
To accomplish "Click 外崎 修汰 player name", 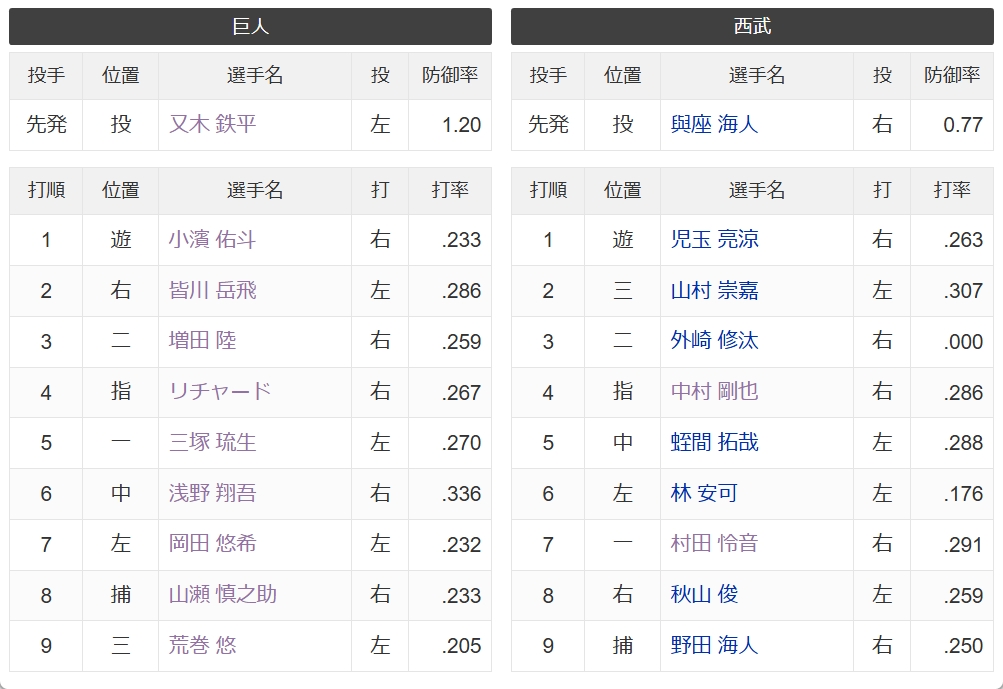I will pyautogui.click(x=714, y=341).
